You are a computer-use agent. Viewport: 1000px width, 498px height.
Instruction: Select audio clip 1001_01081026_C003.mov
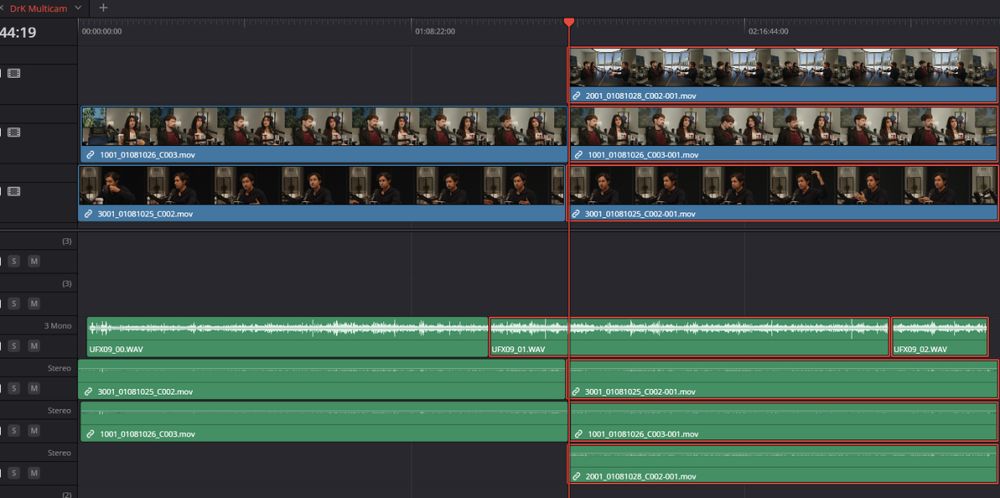324,421
